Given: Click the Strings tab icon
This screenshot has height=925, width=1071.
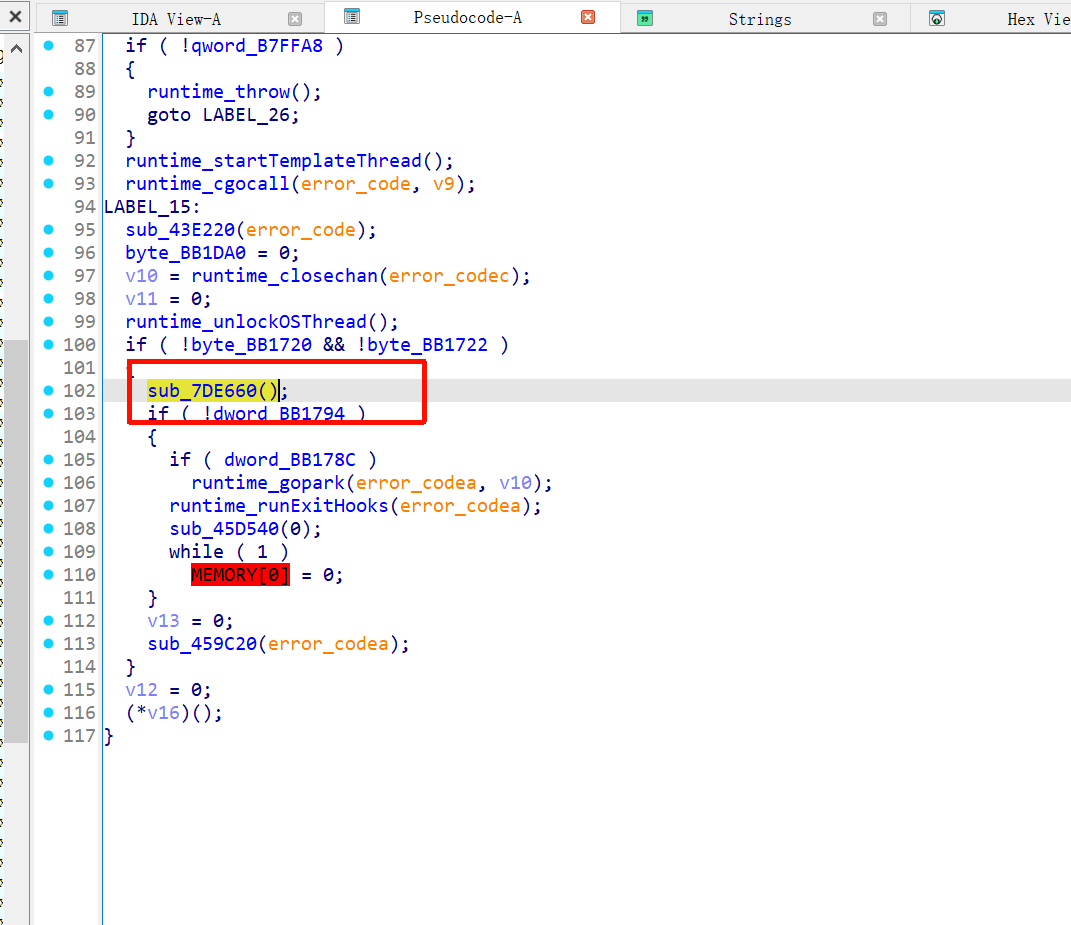Looking at the screenshot, I should coord(645,18).
